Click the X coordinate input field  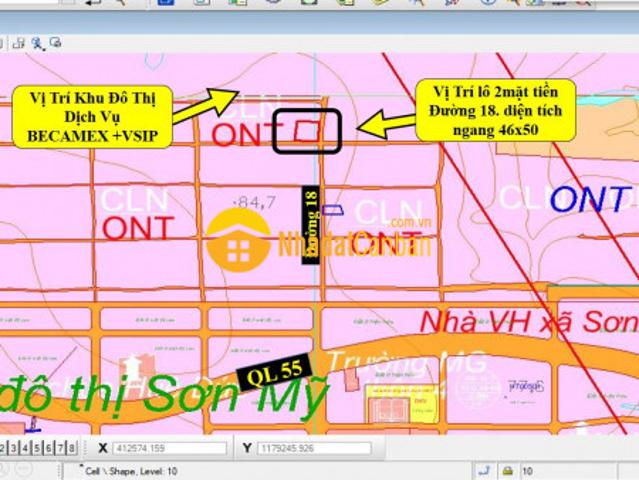pos(170,449)
